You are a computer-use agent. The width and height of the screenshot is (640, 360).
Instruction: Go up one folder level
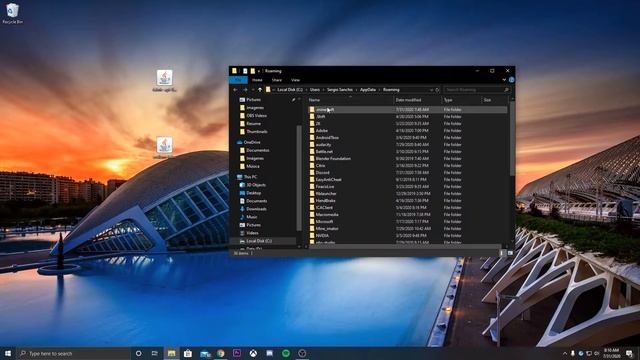(x=260, y=90)
